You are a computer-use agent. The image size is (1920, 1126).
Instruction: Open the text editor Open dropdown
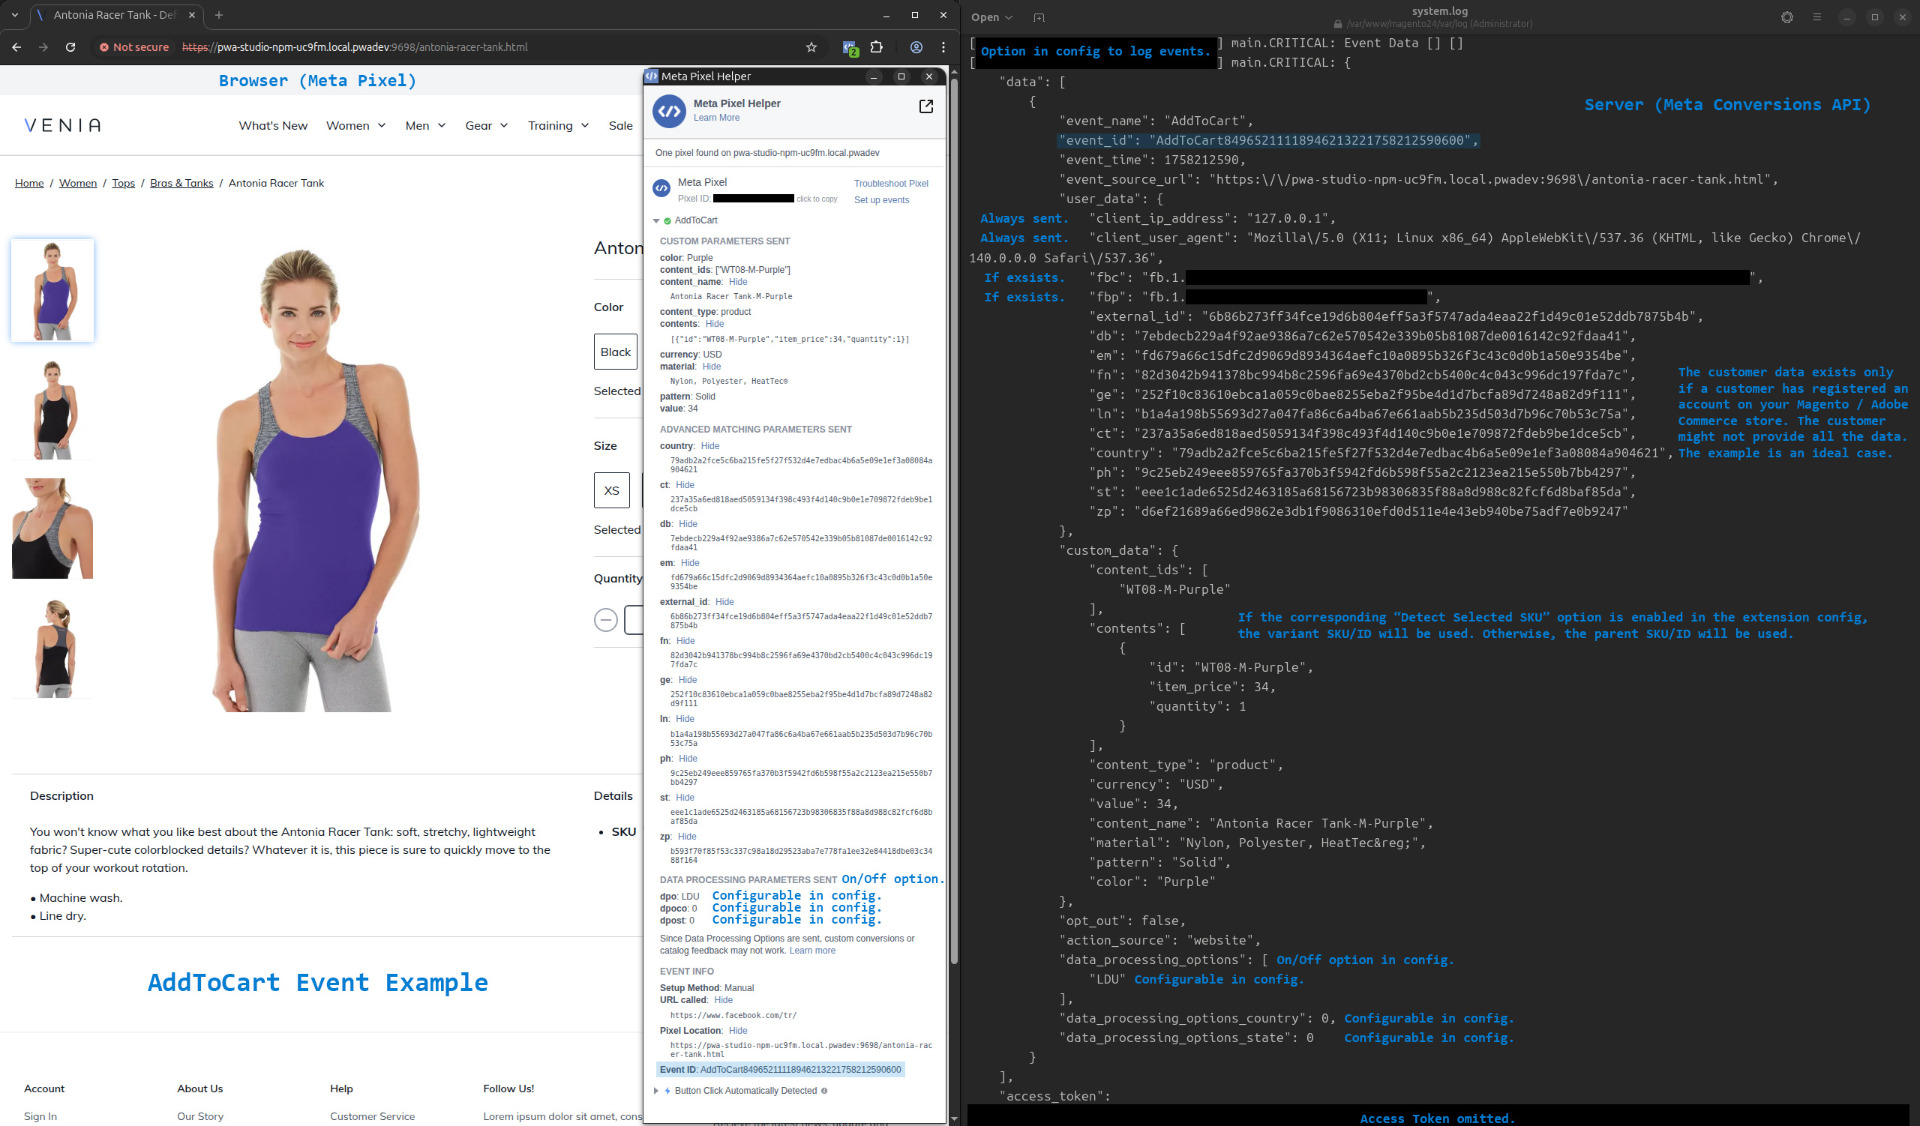(991, 17)
